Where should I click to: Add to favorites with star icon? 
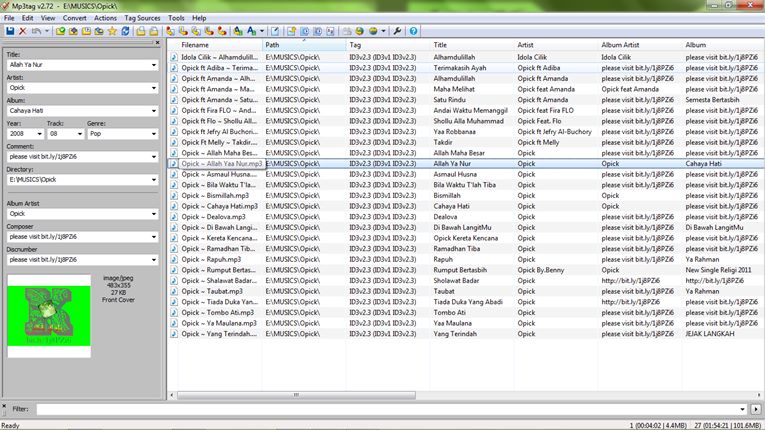point(112,31)
